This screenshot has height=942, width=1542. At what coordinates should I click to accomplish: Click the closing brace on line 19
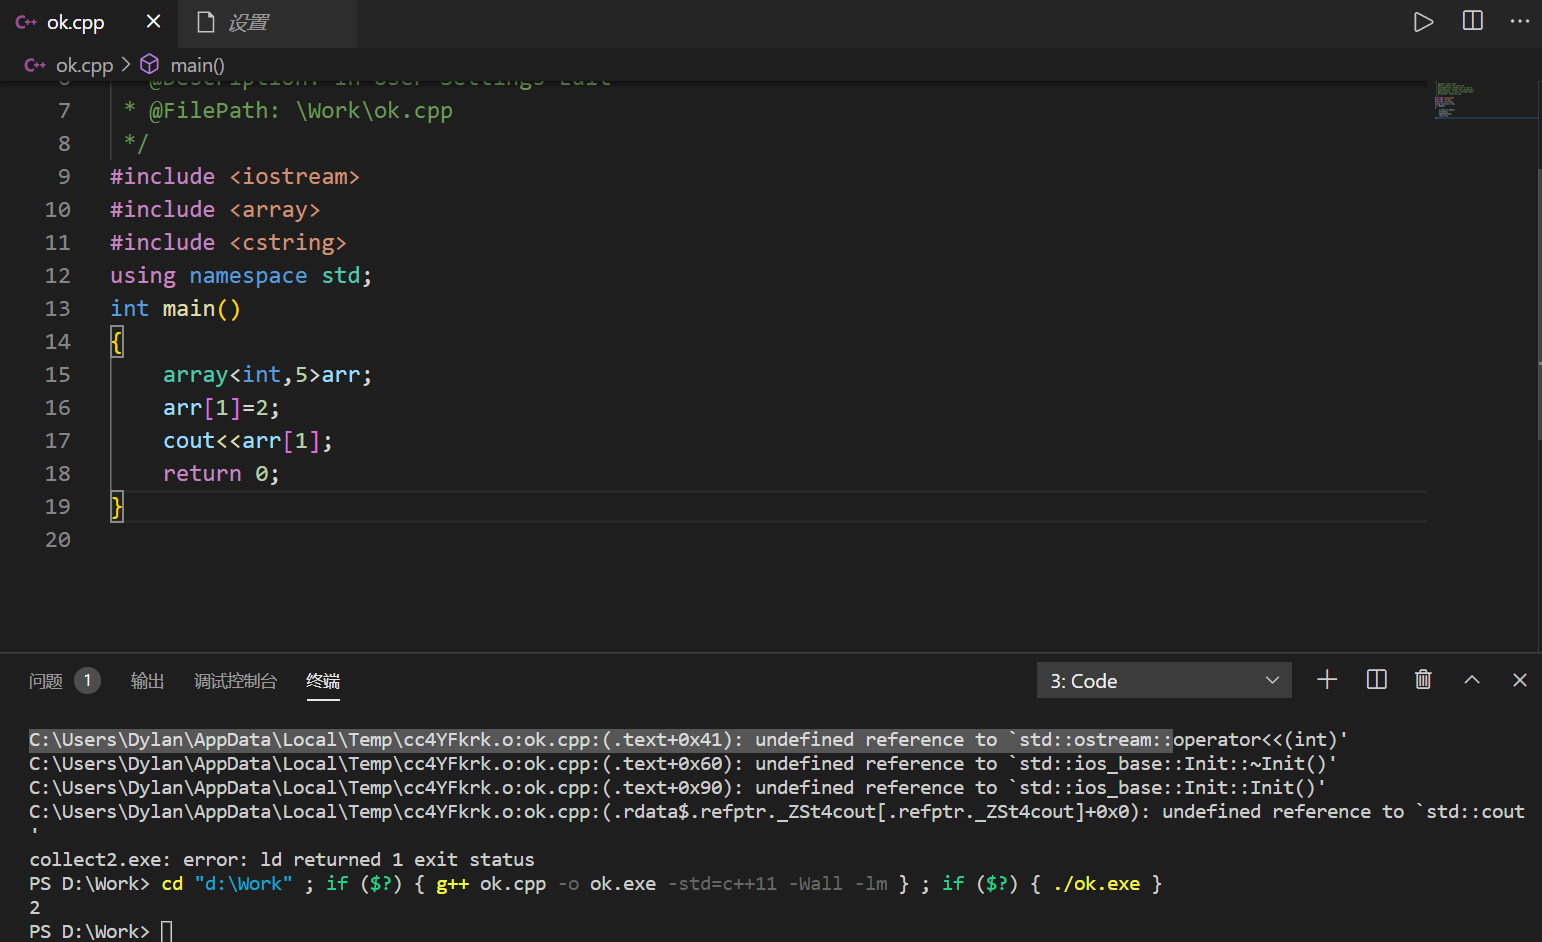(117, 506)
